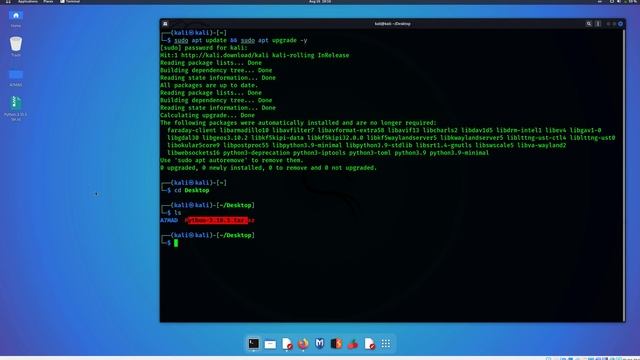This screenshot has width=640, height=360.
Task: Click the '0 upgraded, 0 newly installed' summary line
Action: [x=269, y=168]
